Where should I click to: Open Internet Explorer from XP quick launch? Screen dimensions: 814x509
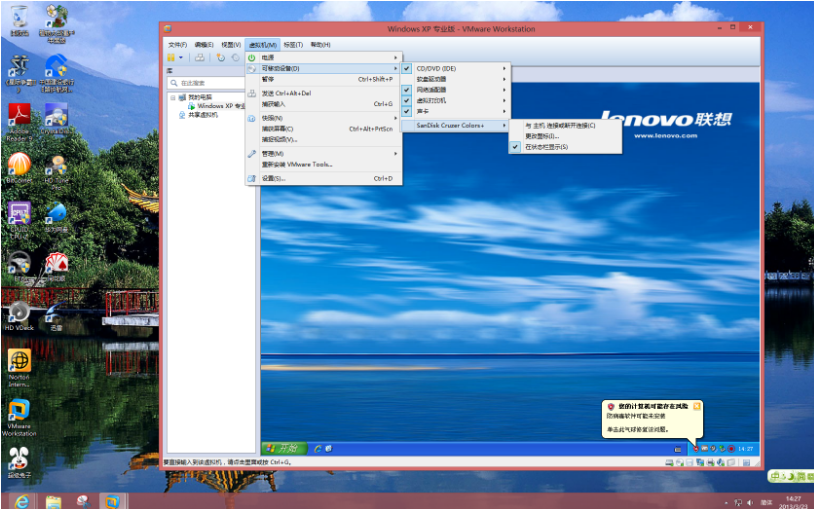[318, 449]
